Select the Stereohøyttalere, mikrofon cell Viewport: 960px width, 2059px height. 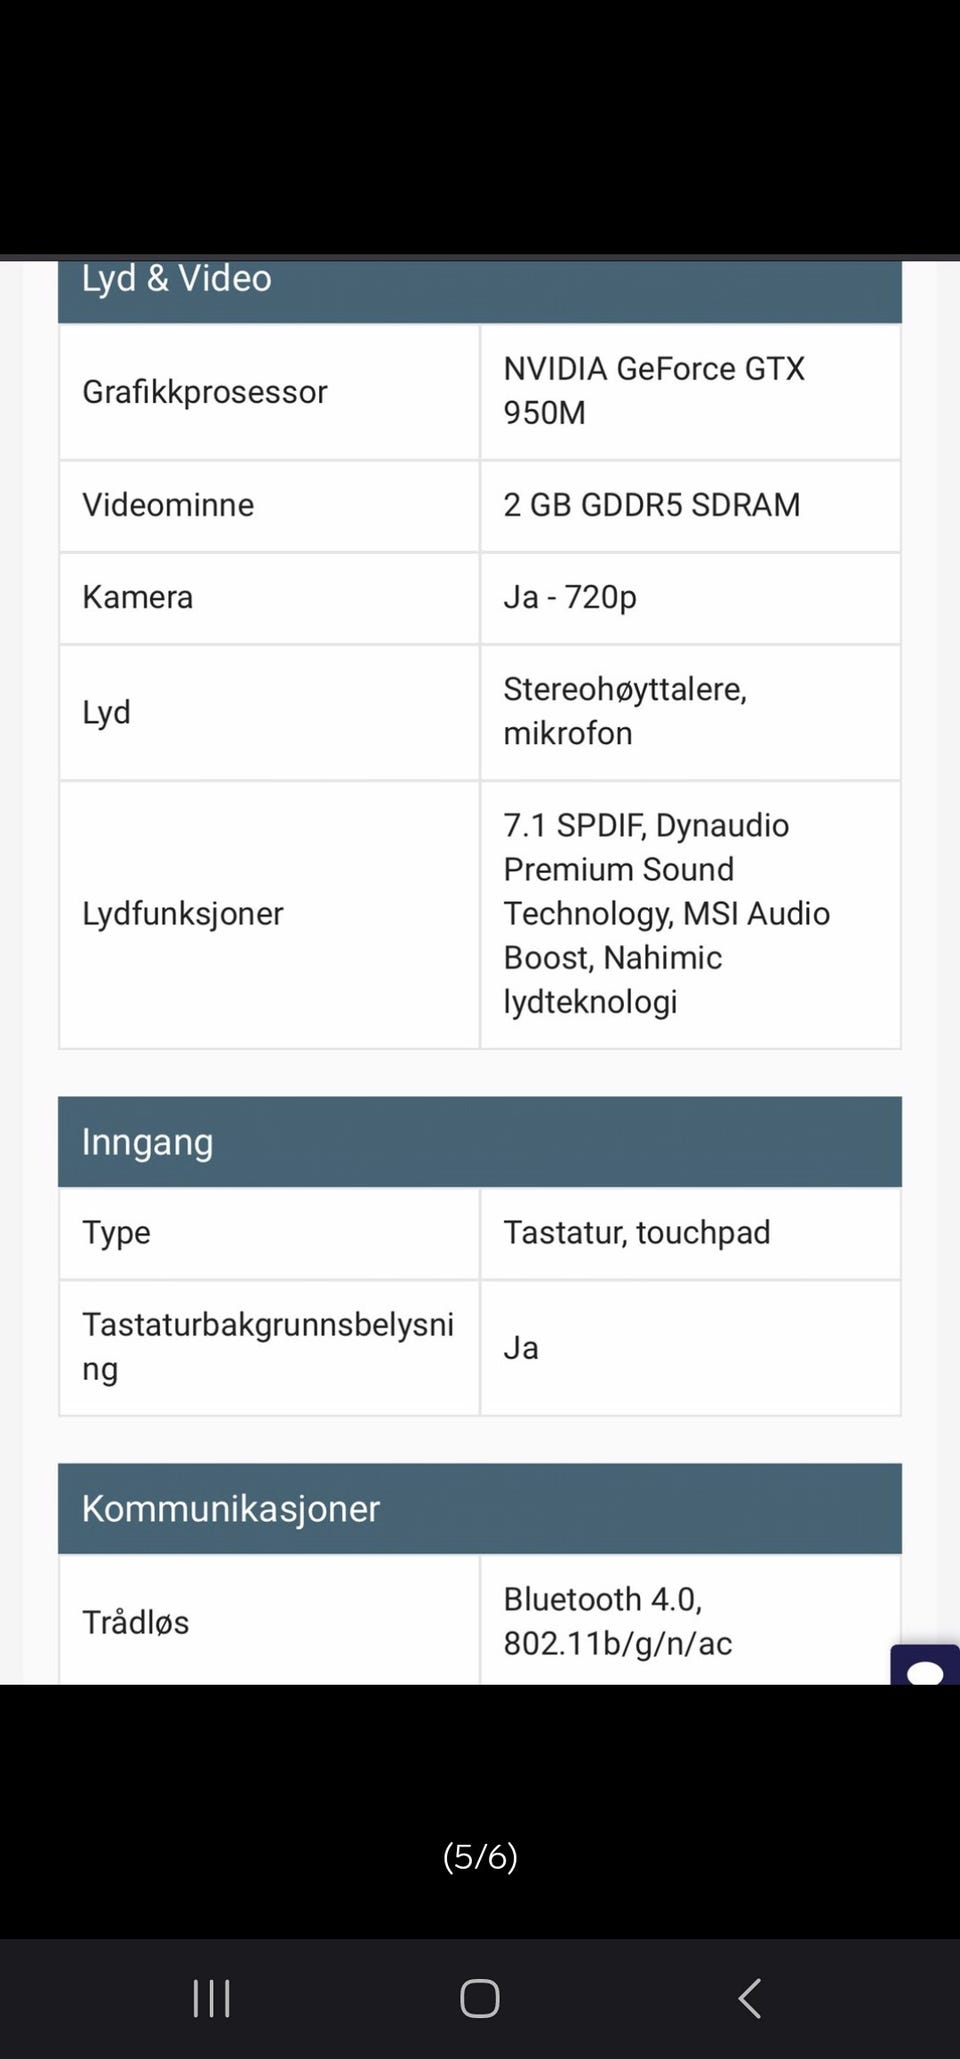pos(625,711)
